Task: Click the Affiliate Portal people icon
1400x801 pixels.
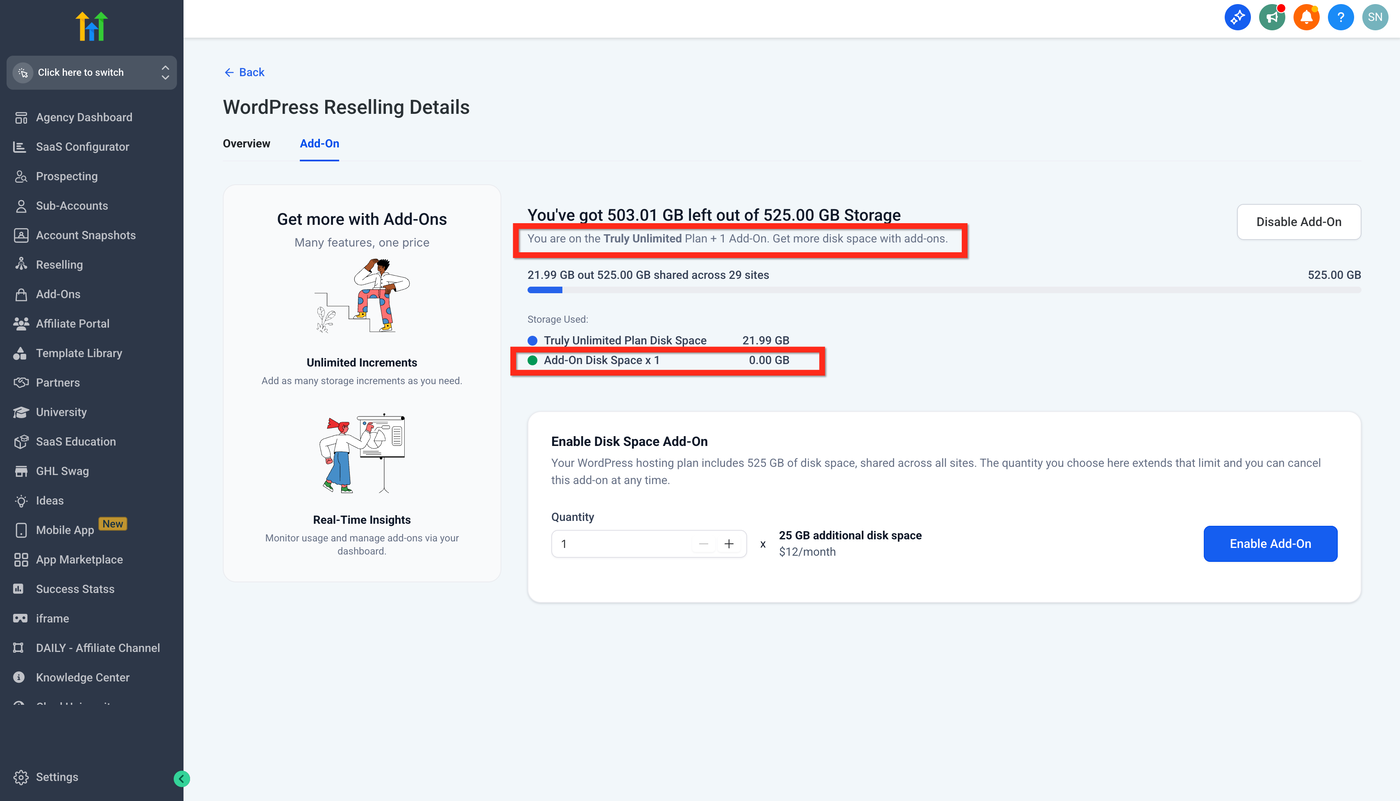Action: 21,324
